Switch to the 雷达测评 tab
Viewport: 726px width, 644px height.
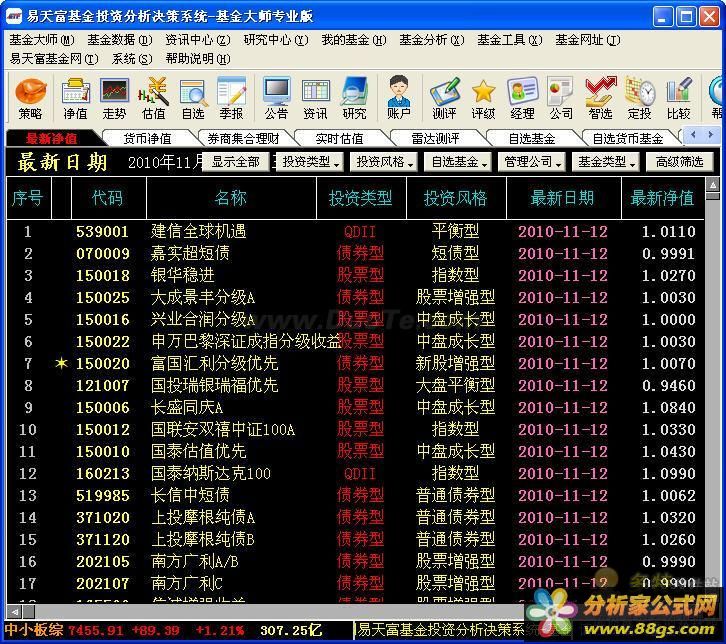click(x=436, y=138)
